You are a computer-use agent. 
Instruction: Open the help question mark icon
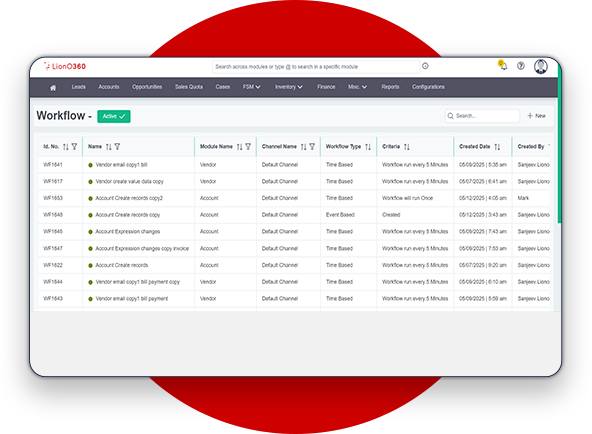521,66
